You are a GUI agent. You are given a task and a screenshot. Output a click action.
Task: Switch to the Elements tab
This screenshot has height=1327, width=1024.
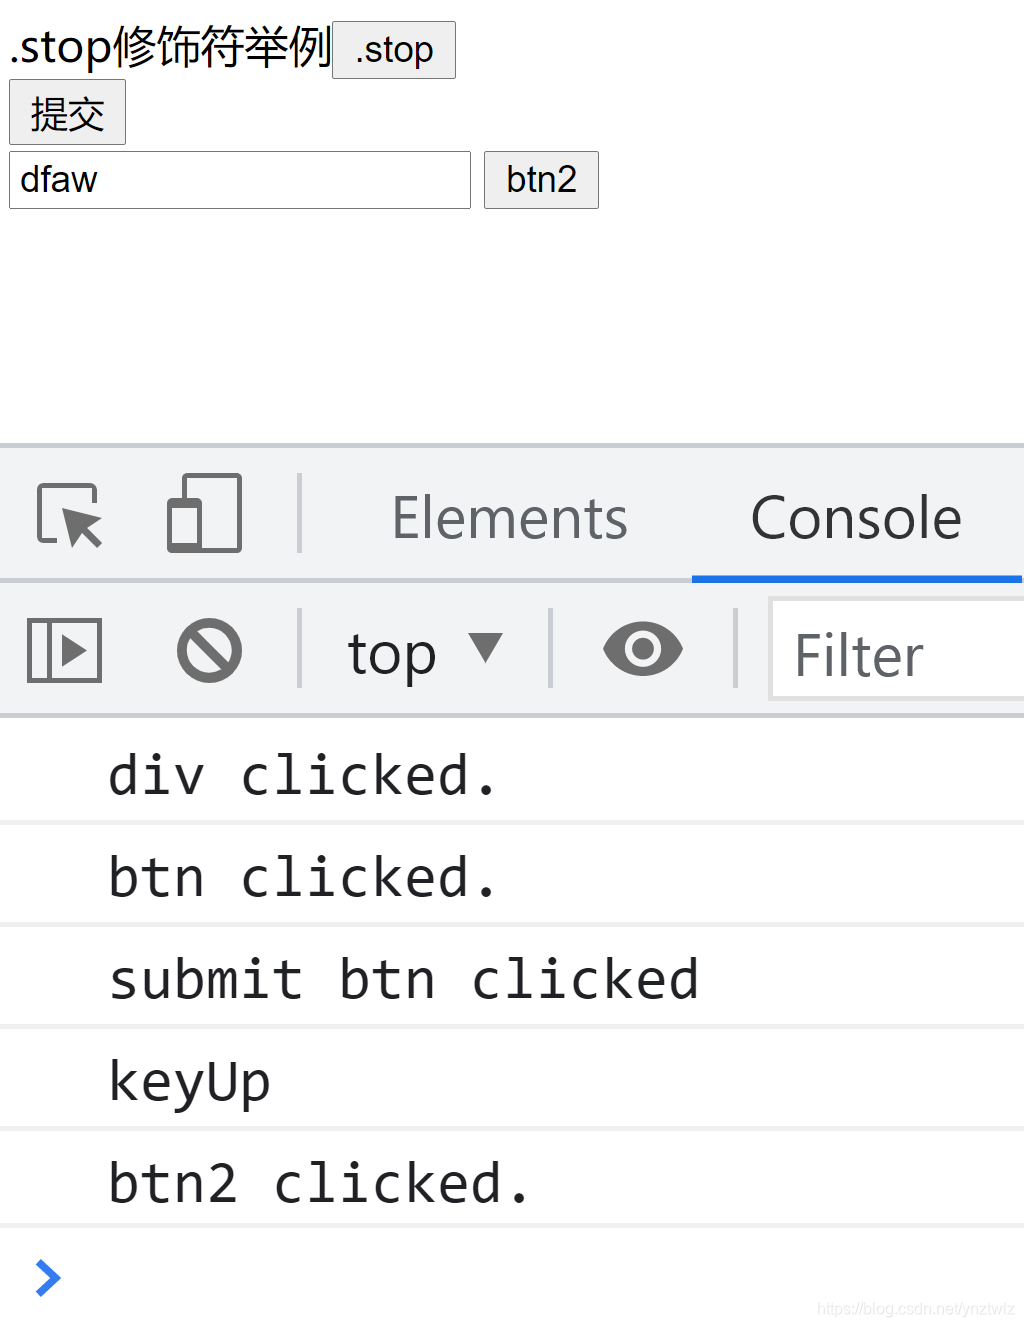tap(510, 518)
